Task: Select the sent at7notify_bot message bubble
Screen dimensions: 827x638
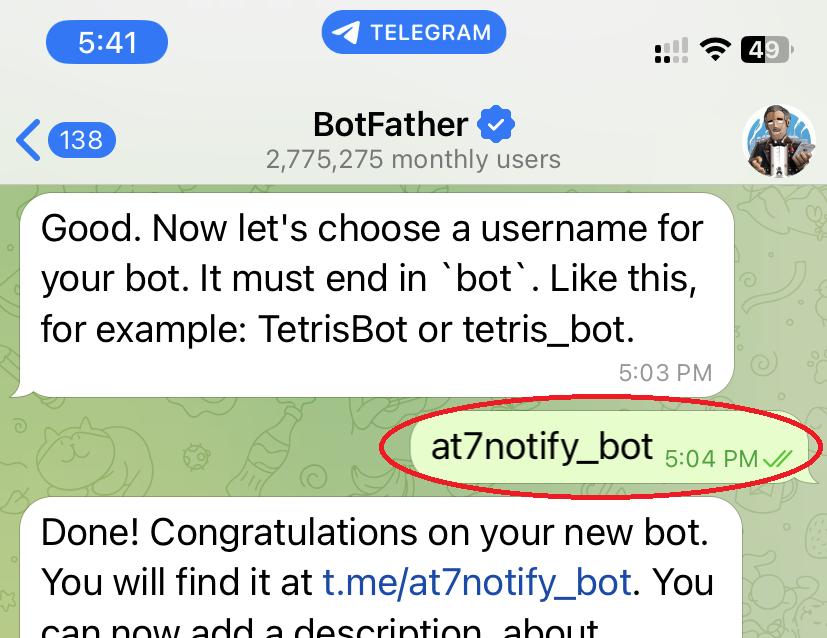Action: pos(541,446)
